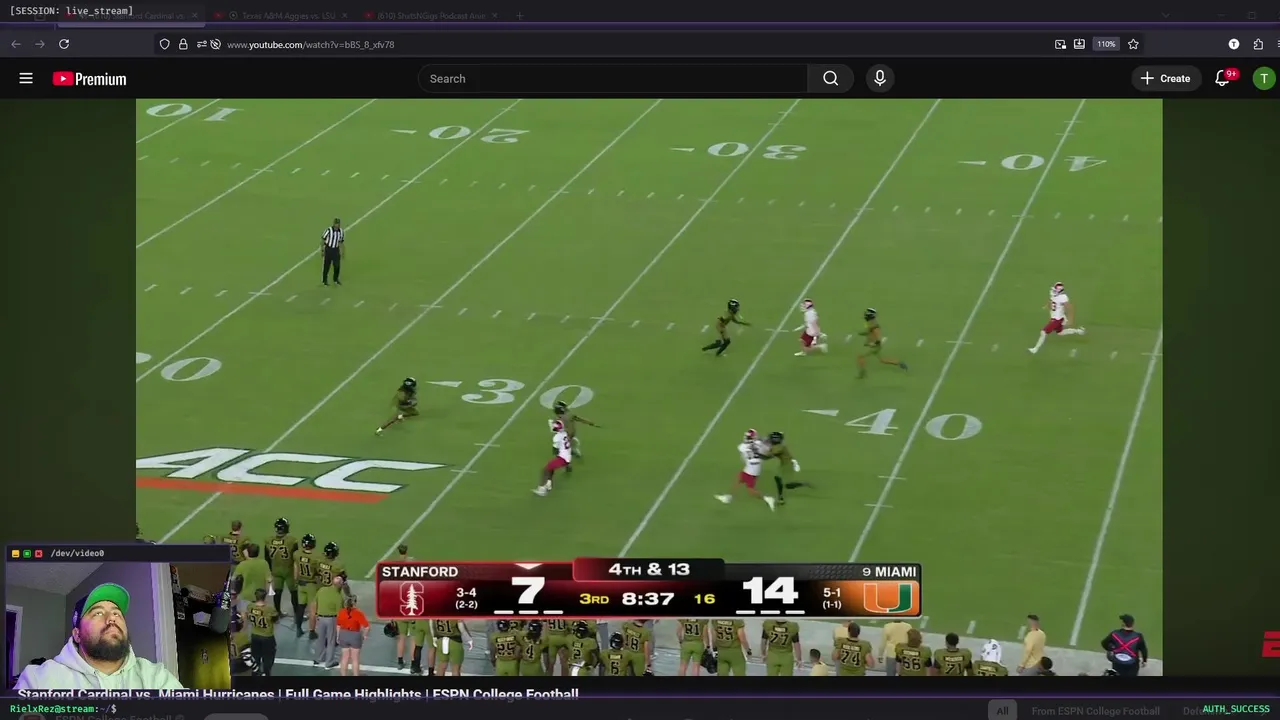Image resolution: width=1280 pixels, height=720 pixels.
Task: Open a new browser tab with plus
Action: [519, 16]
